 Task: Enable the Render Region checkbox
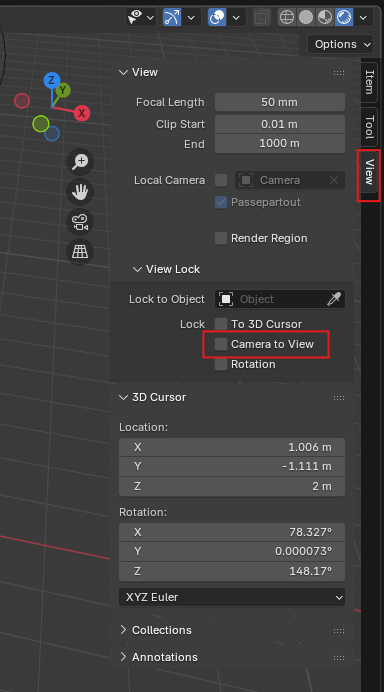coord(221,238)
